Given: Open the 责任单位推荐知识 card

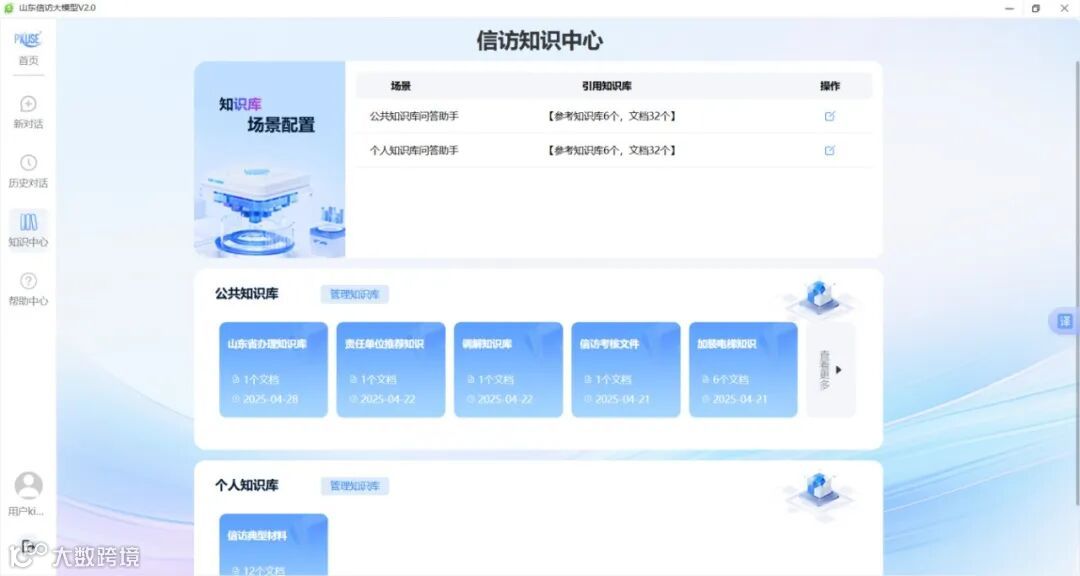Looking at the screenshot, I should pos(391,370).
